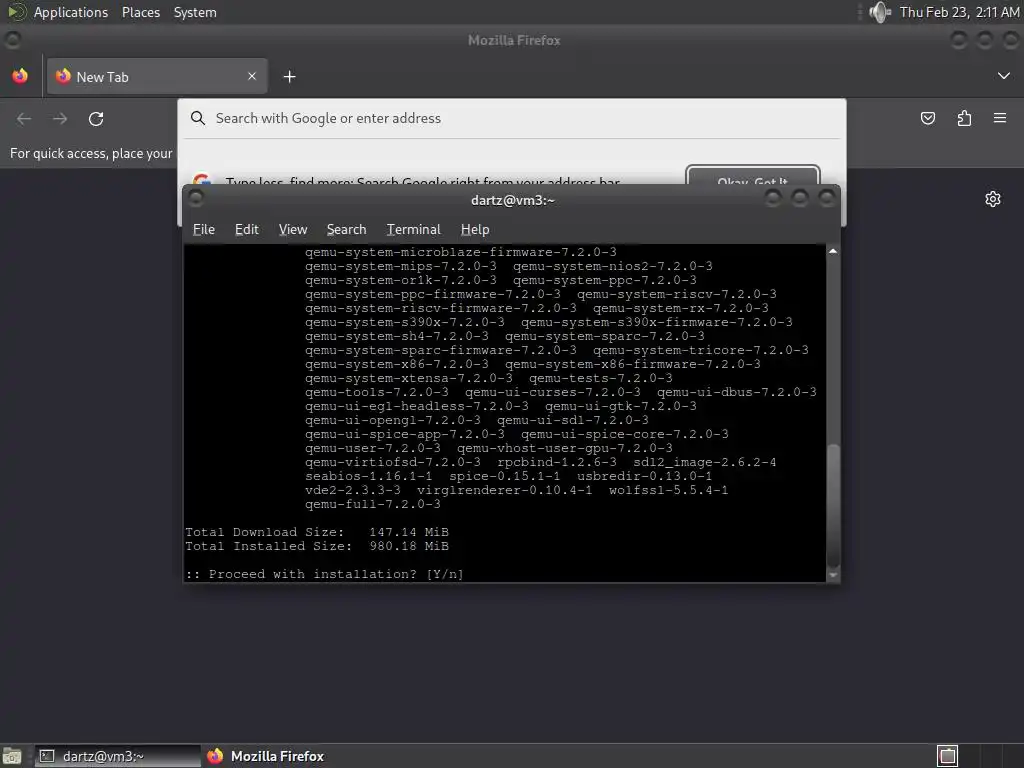Close the New Tab tab
This screenshot has width=1024, height=768.
[252, 76]
